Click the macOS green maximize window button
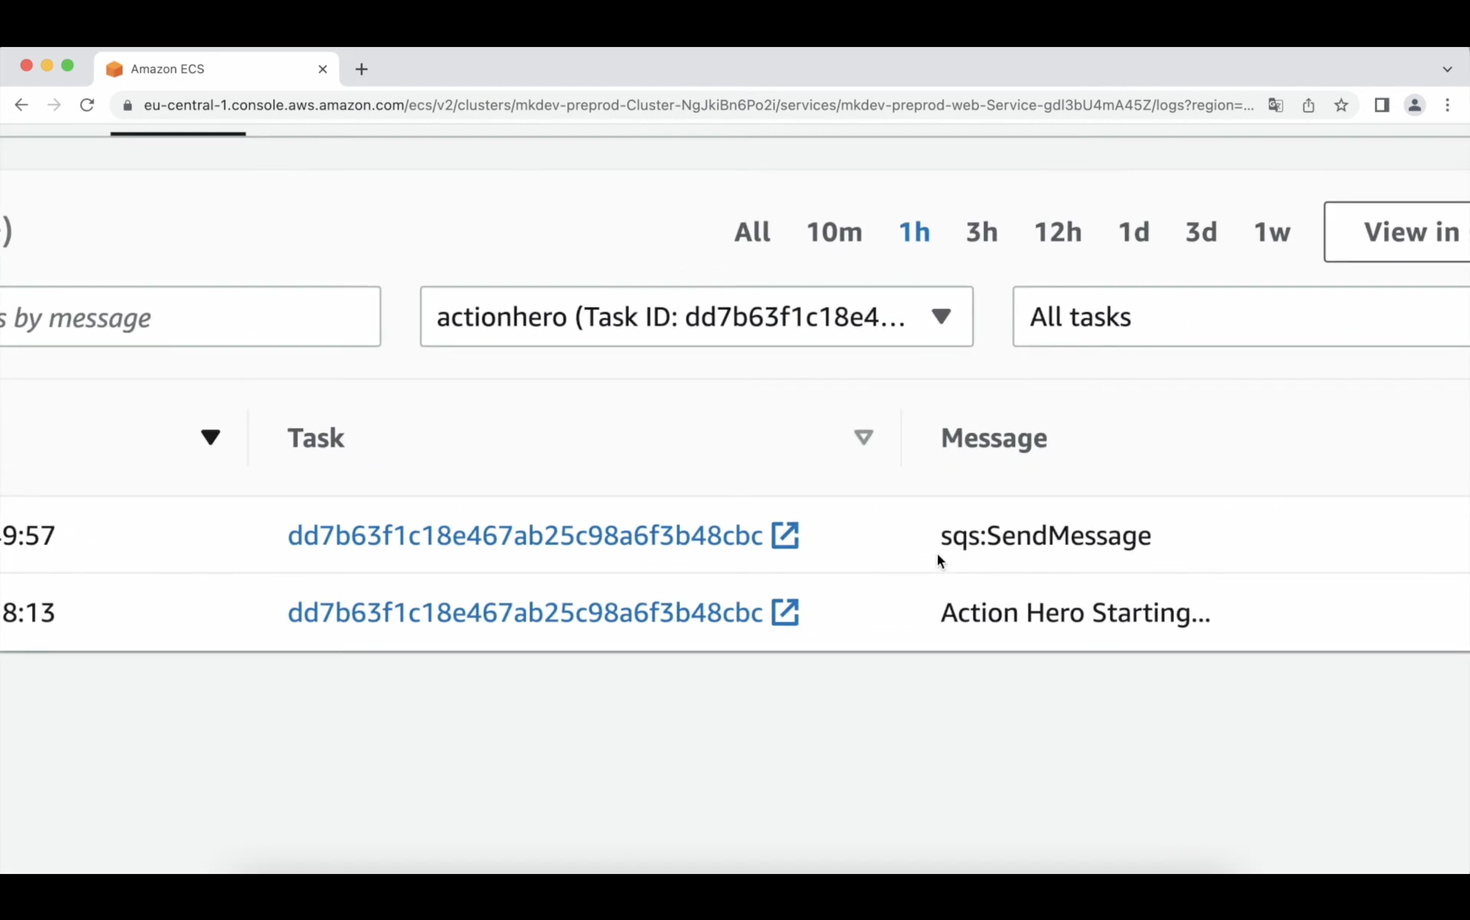Viewport: 1470px width, 920px height. coord(67,65)
